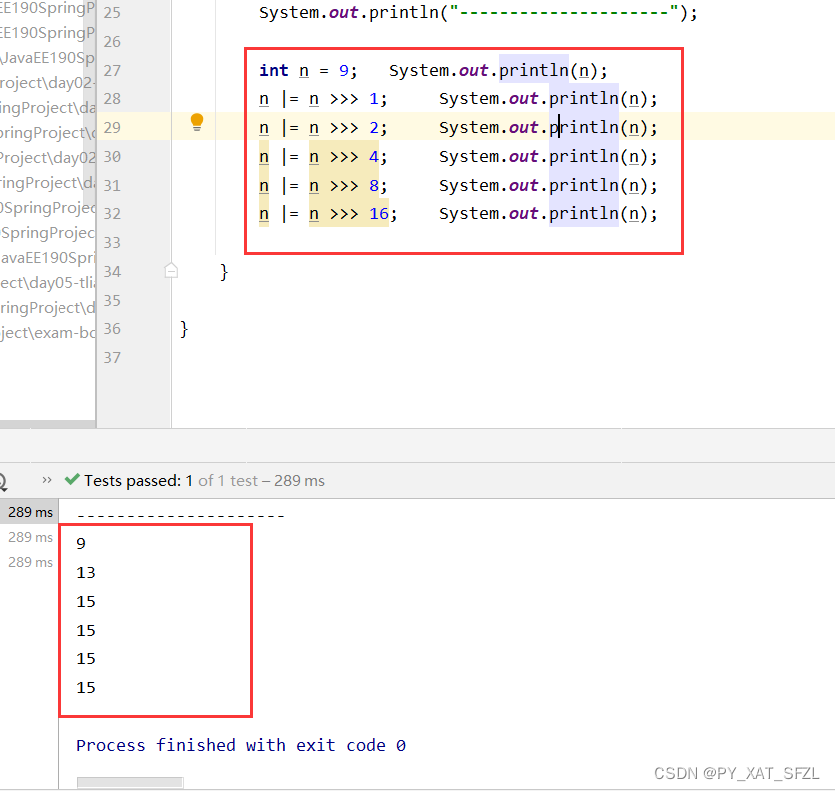Click the println call on line 25 printing dashes

click(478, 13)
